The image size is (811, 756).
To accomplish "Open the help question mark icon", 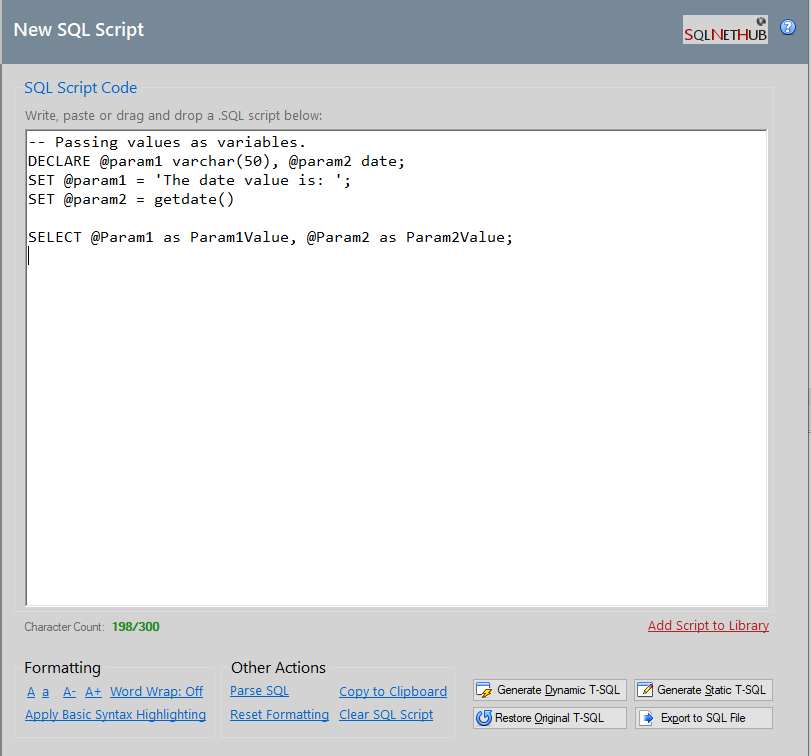I will click(x=788, y=27).
